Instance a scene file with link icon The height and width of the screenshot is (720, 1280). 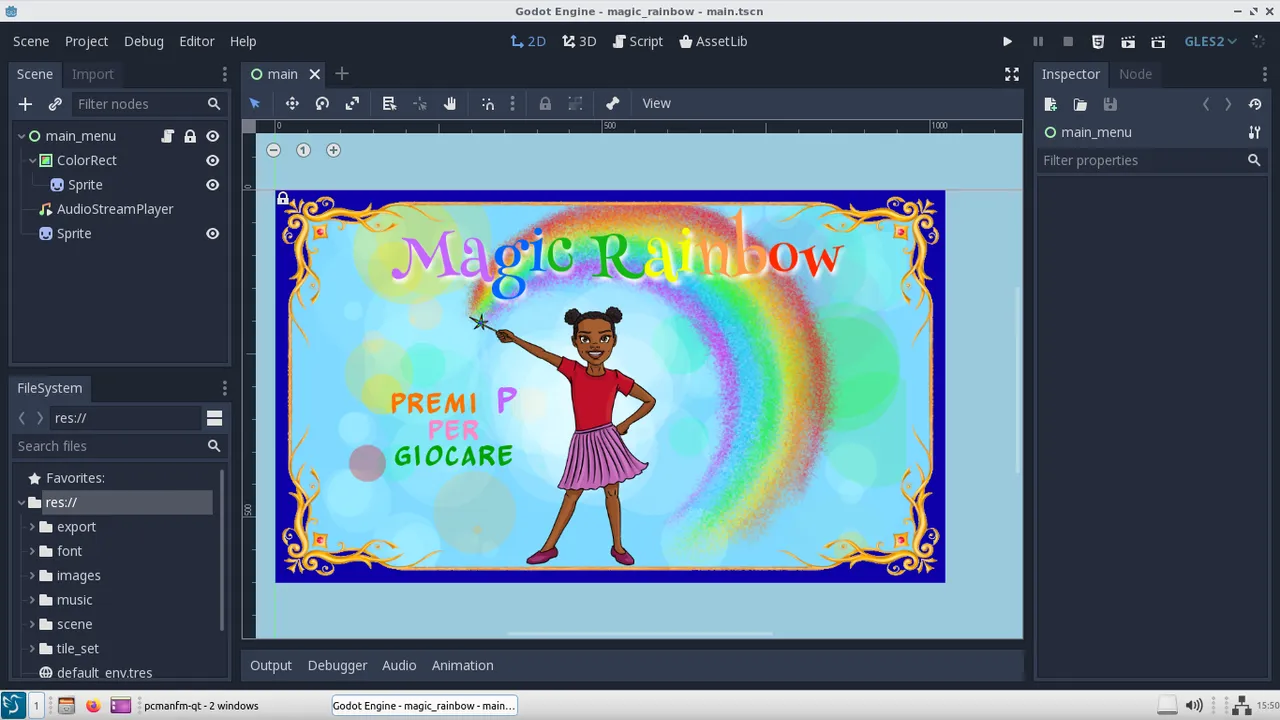(x=55, y=104)
